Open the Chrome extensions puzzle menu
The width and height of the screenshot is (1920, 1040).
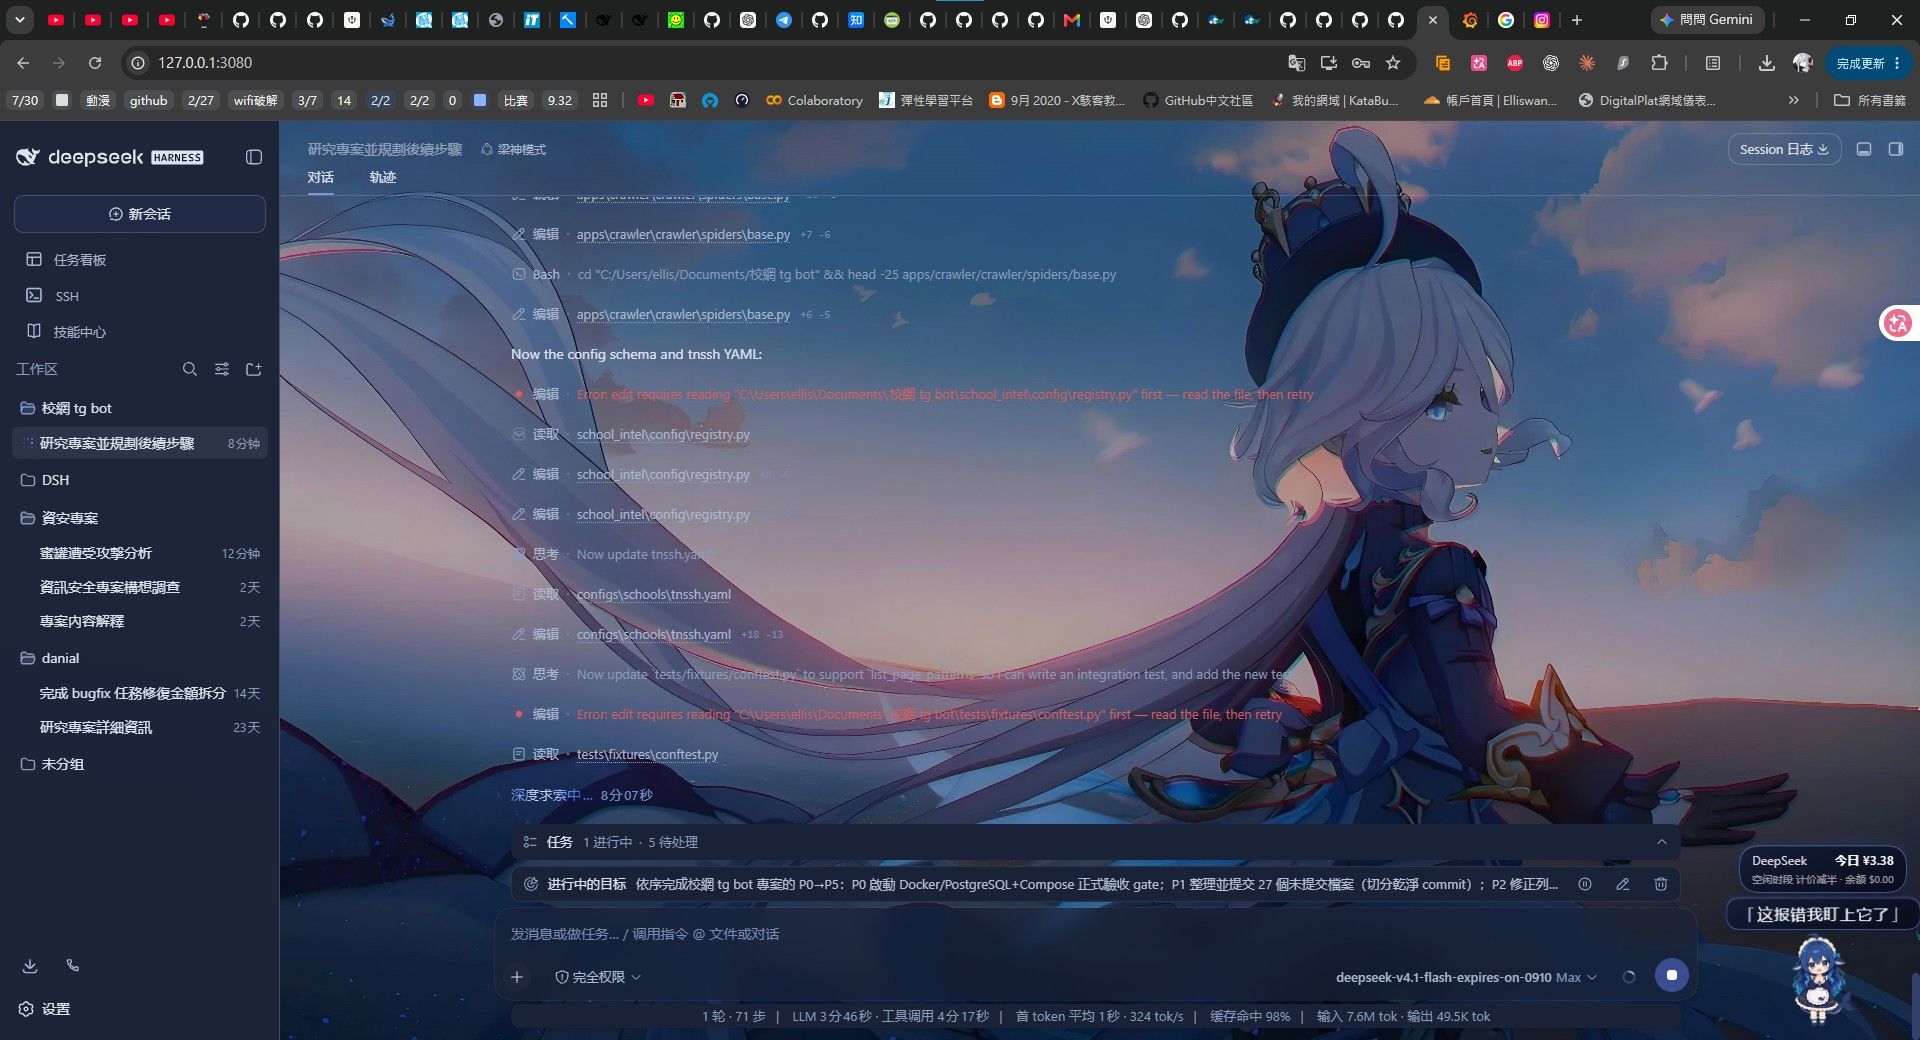(x=1659, y=63)
